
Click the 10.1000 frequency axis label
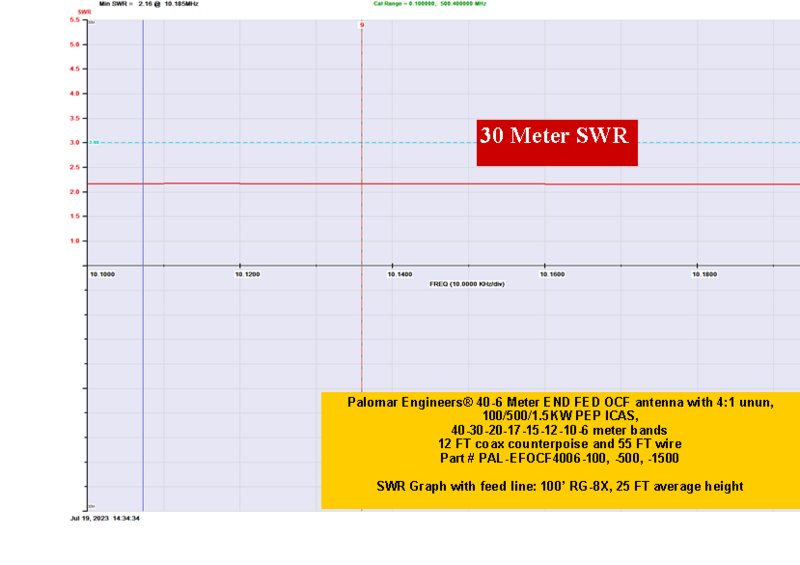(x=102, y=274)
